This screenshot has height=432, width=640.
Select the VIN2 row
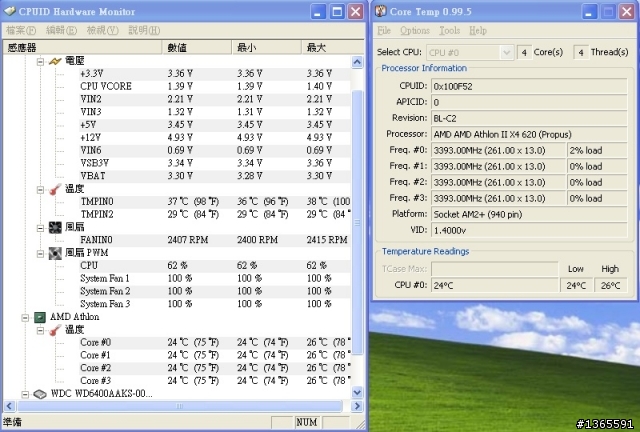[215, 99]
